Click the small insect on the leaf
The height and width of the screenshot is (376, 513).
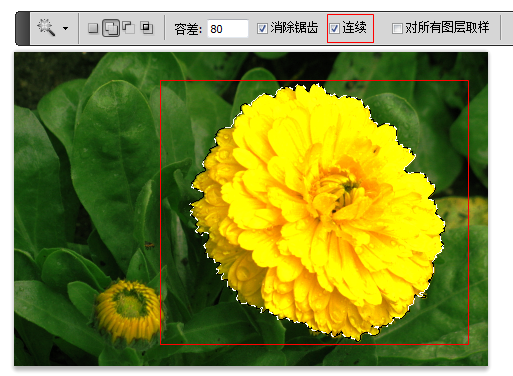click(x=150, y=245)
